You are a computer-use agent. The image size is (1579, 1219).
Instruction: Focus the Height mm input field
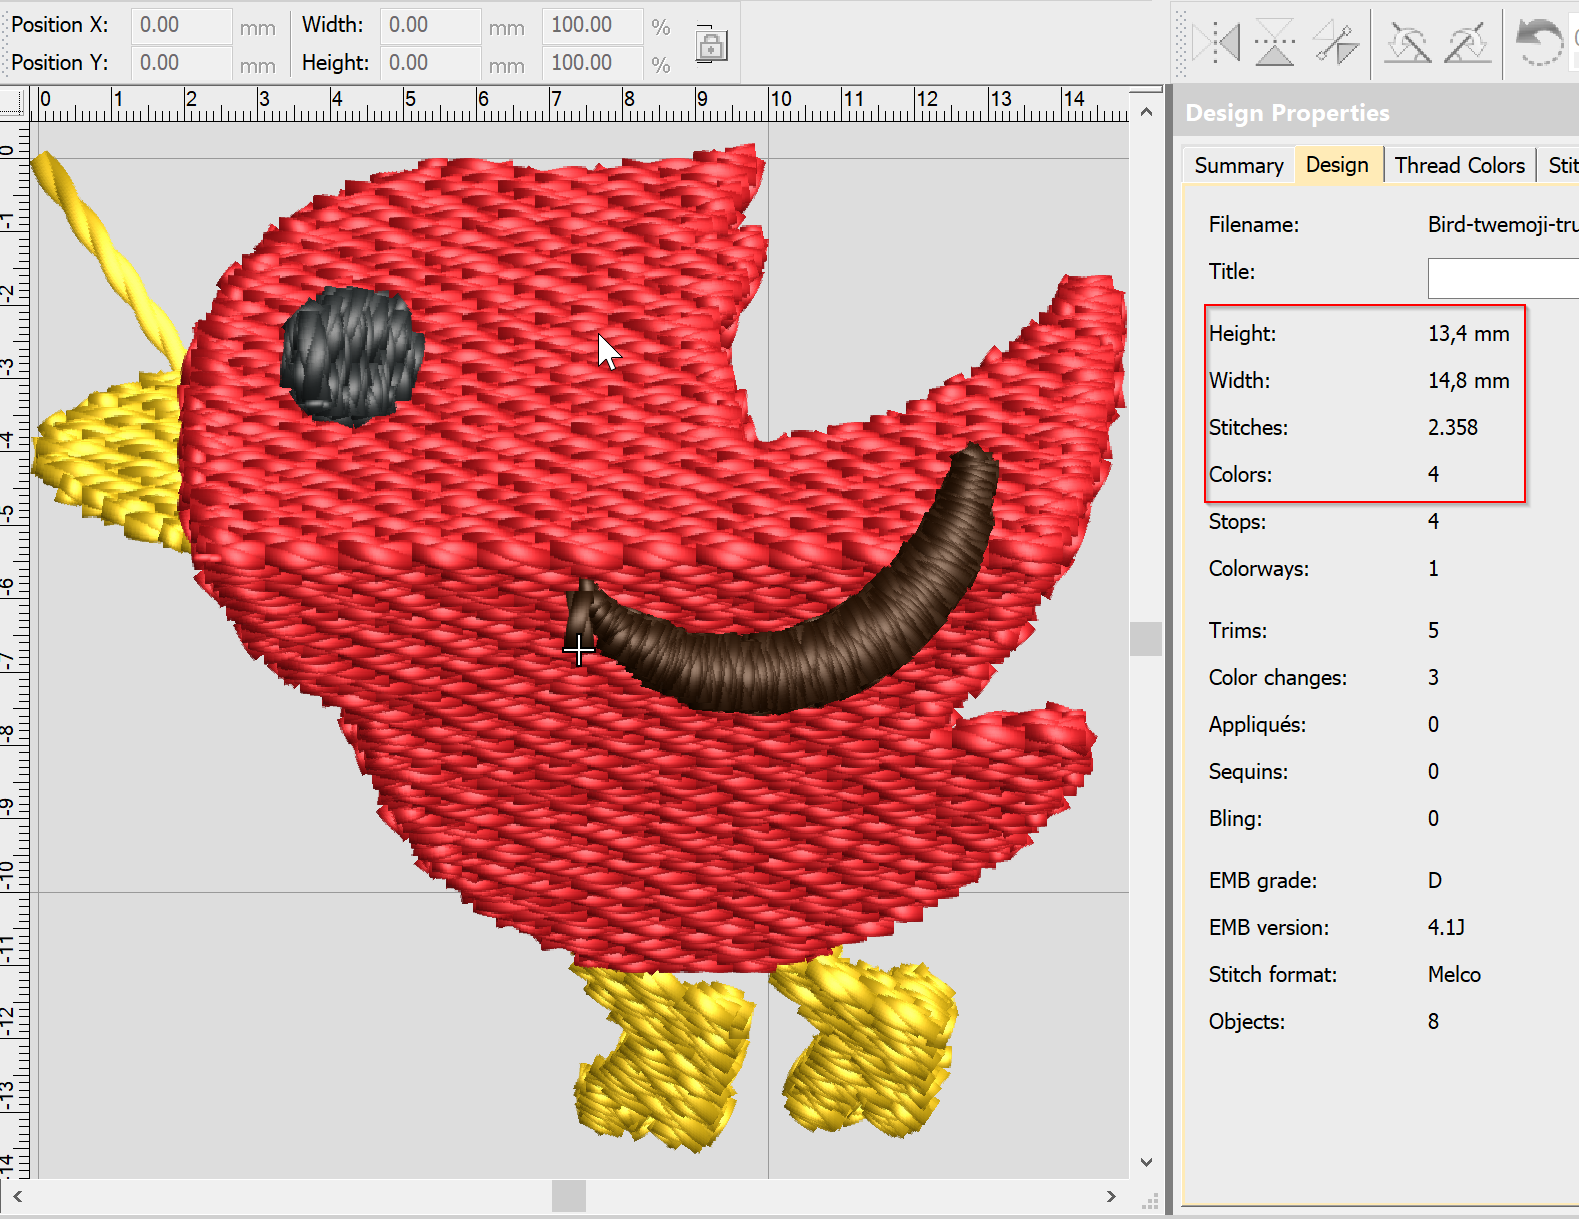(430, 63)
